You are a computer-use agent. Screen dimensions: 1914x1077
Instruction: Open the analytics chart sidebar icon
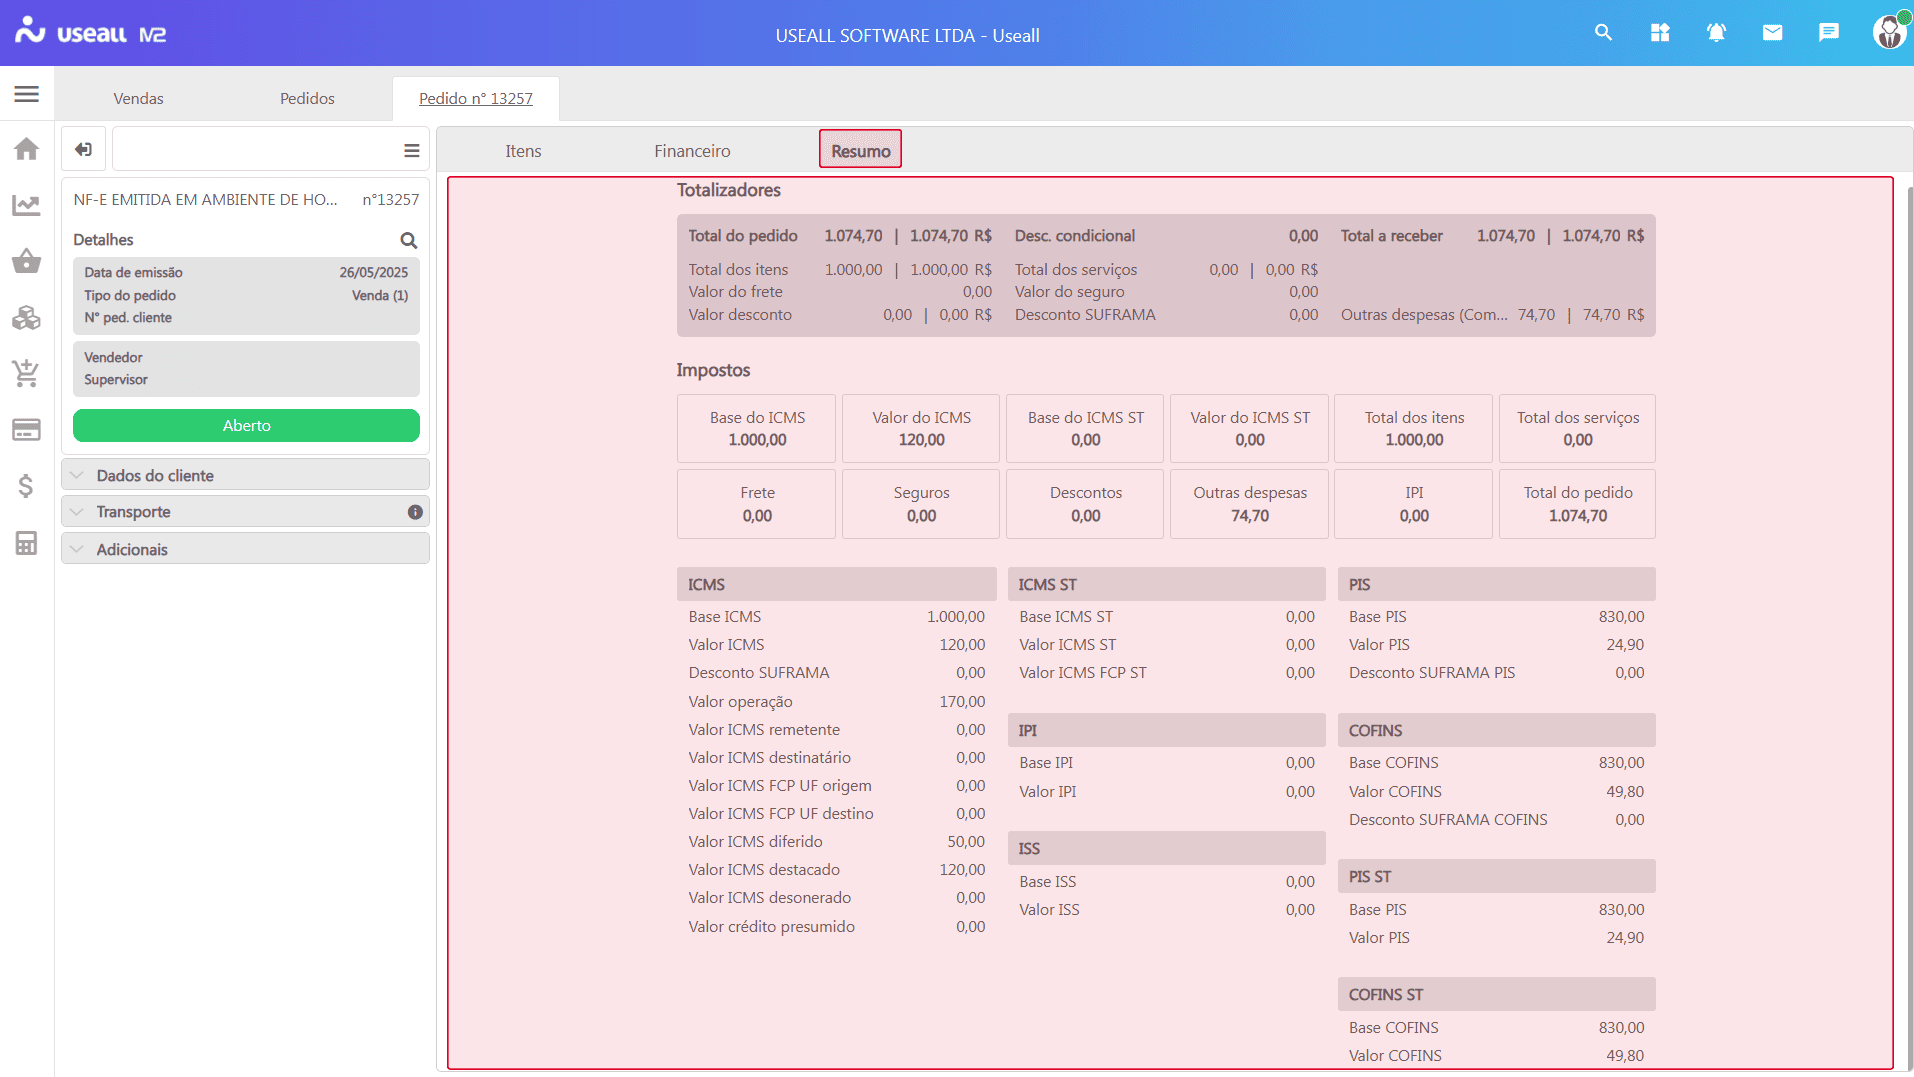27,206
